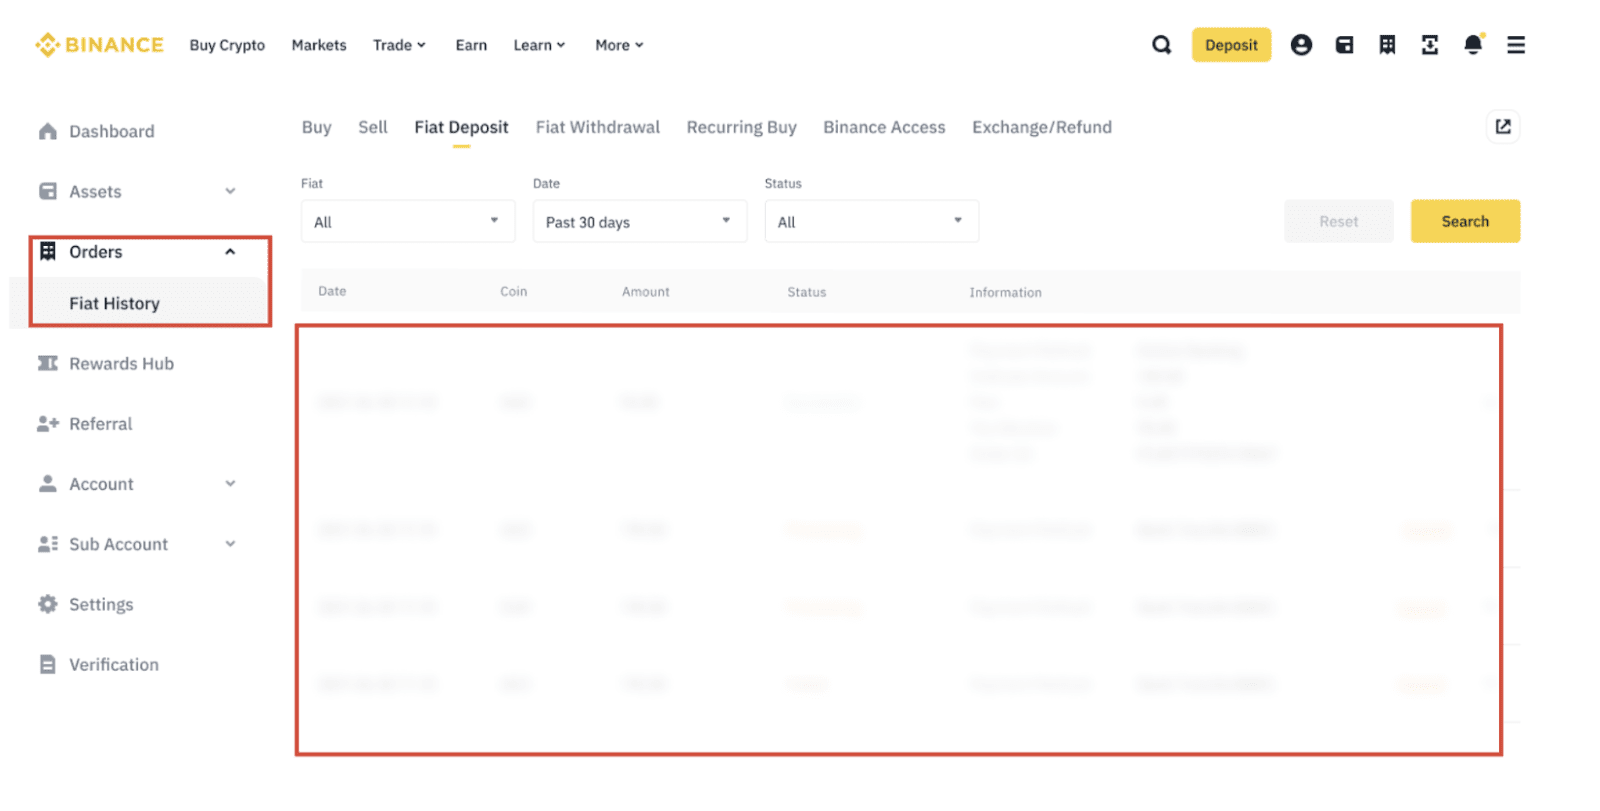
Task: Switch to the Sell tab
Action: (x=373, y=127)
